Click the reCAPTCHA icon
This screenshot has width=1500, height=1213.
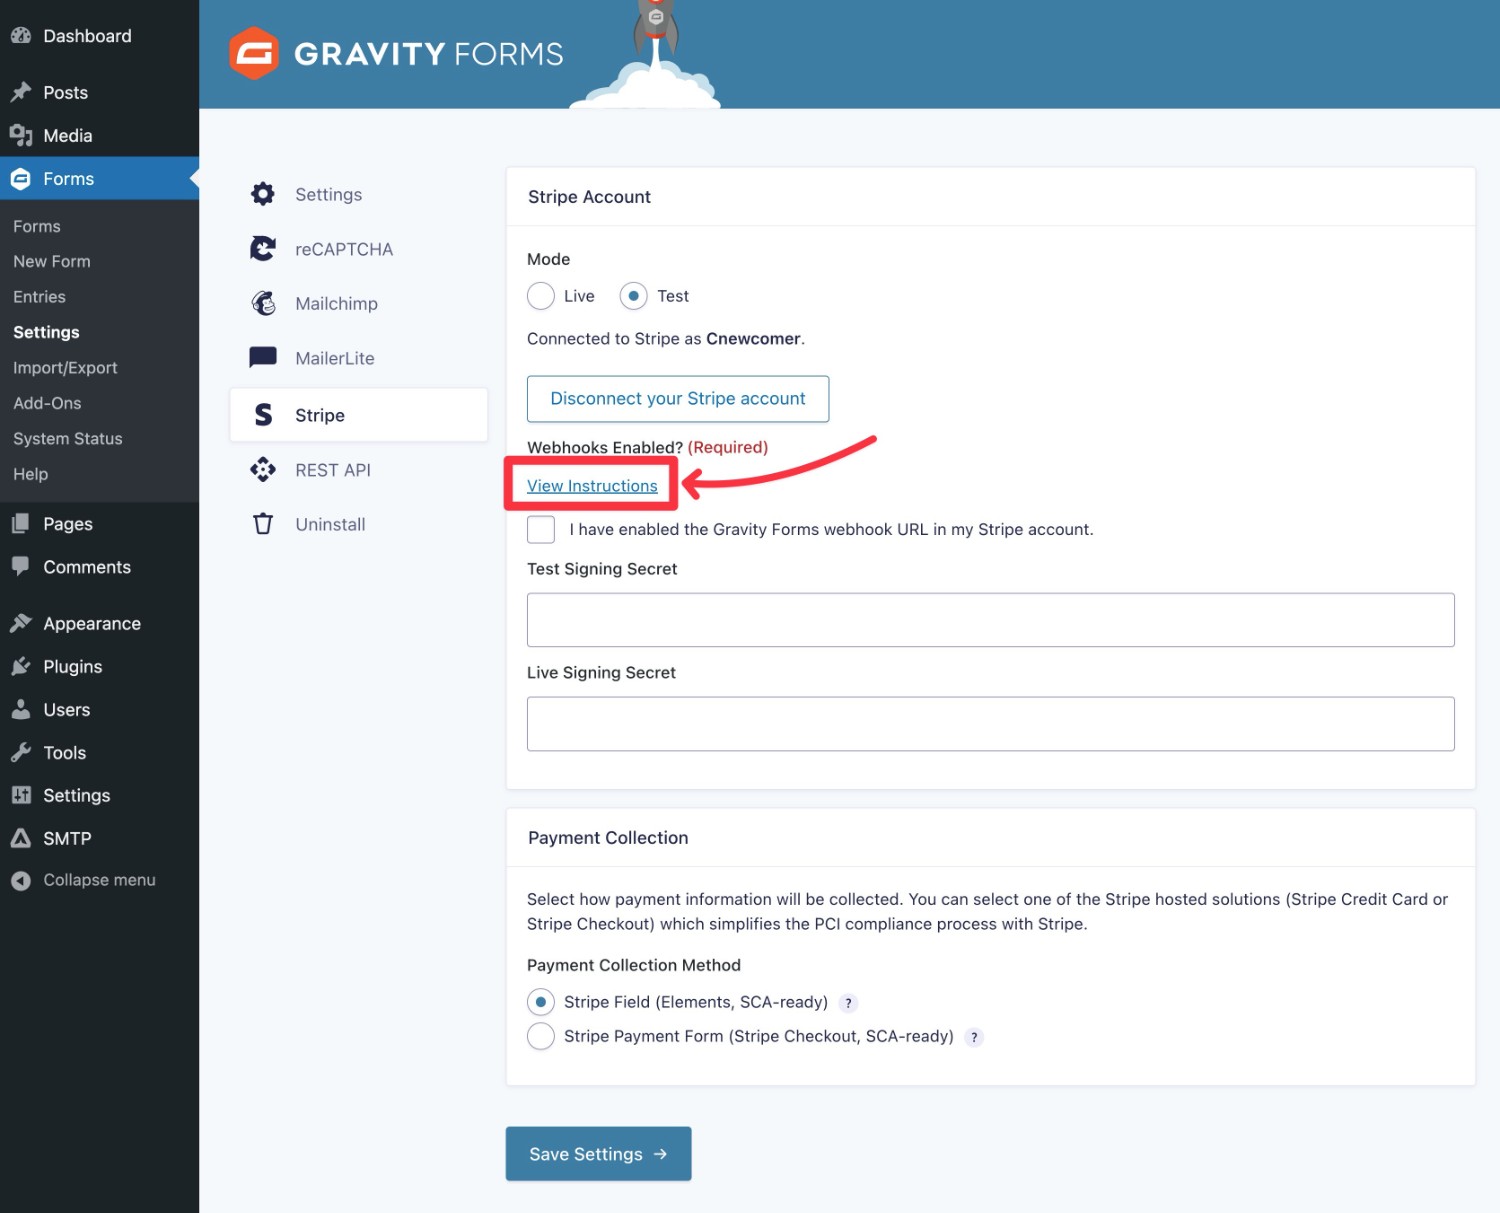[263, 248]
